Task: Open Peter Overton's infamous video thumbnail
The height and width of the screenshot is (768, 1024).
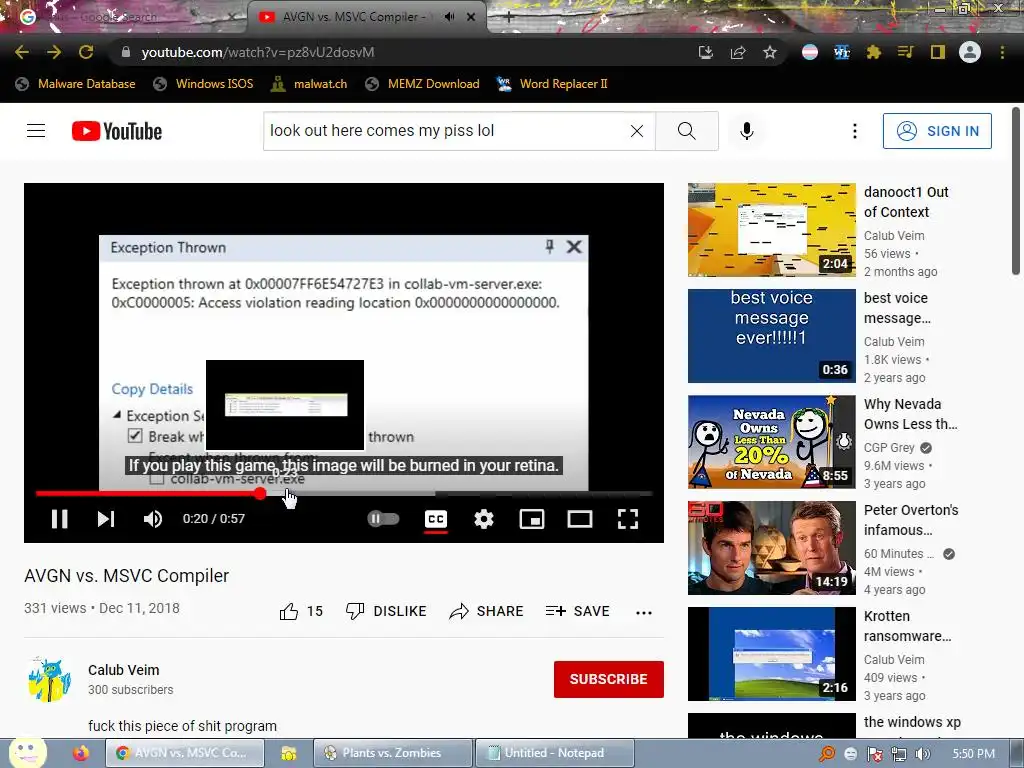Action: pyautogui.click(x=771, y=548)
